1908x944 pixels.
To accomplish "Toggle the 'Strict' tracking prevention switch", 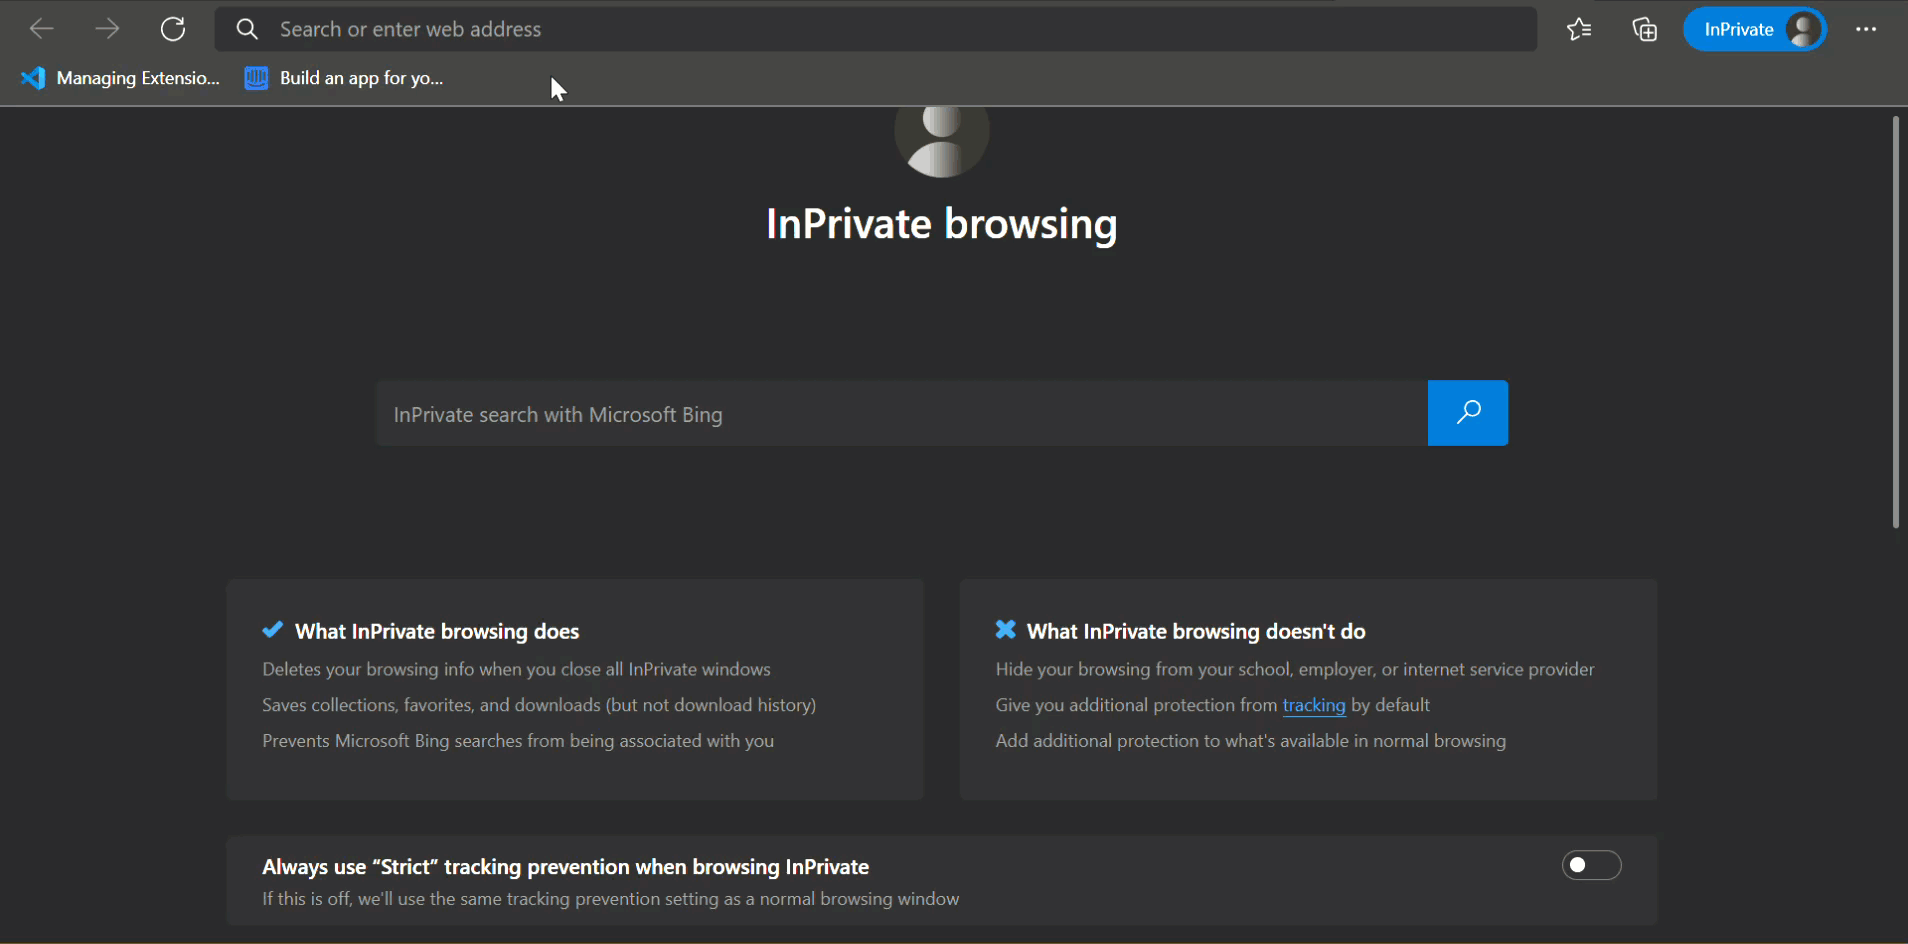I will [1591, 865].
